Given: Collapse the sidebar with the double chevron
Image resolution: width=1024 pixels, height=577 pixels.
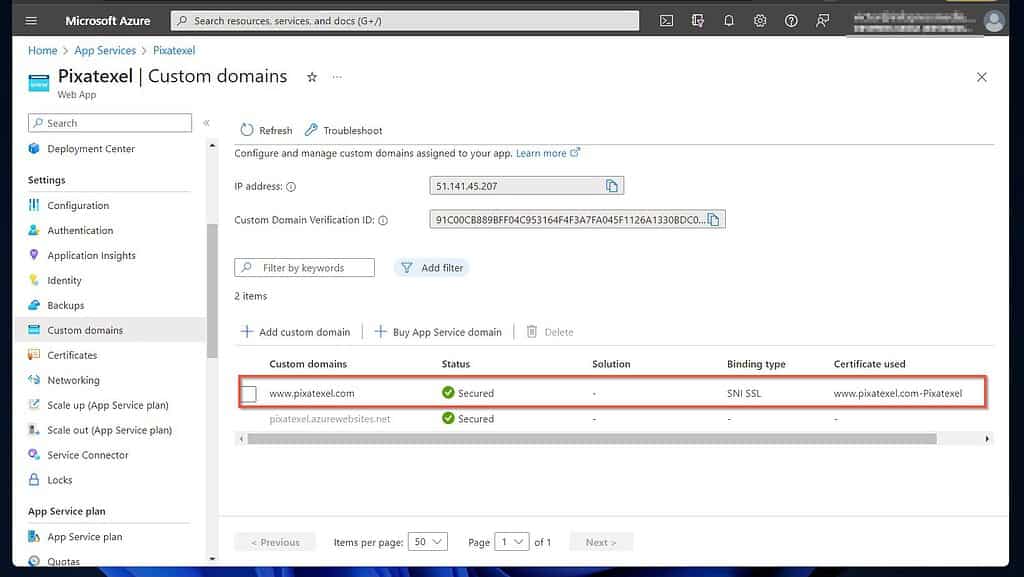Looking at the screenshot, I should [206, 123].
